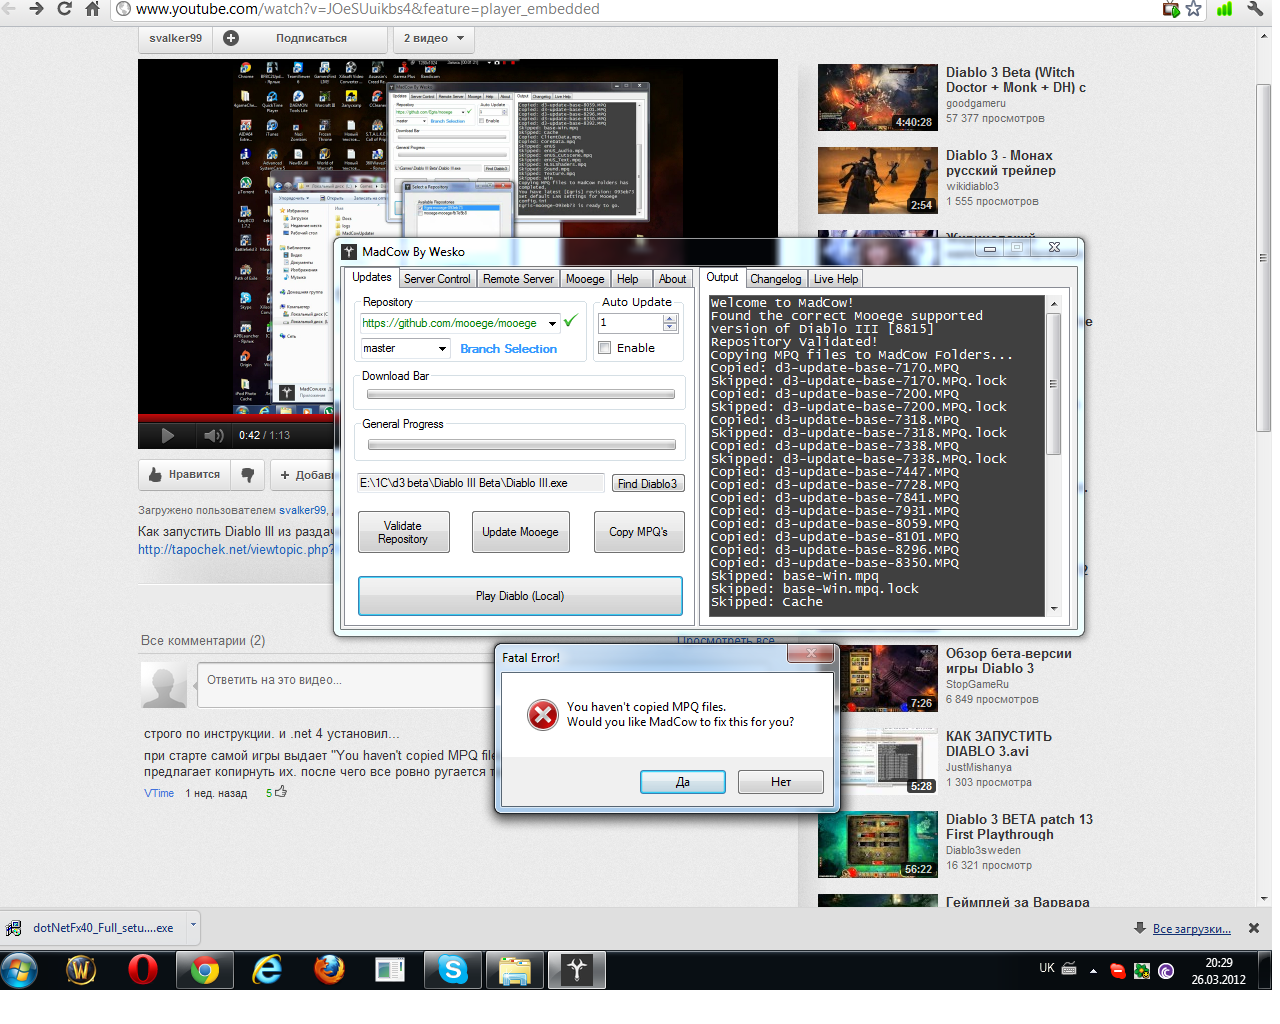Decline the Fatal Error with Нет
This screenshot has width=1280, height=1024.
(x=781, y=782)
